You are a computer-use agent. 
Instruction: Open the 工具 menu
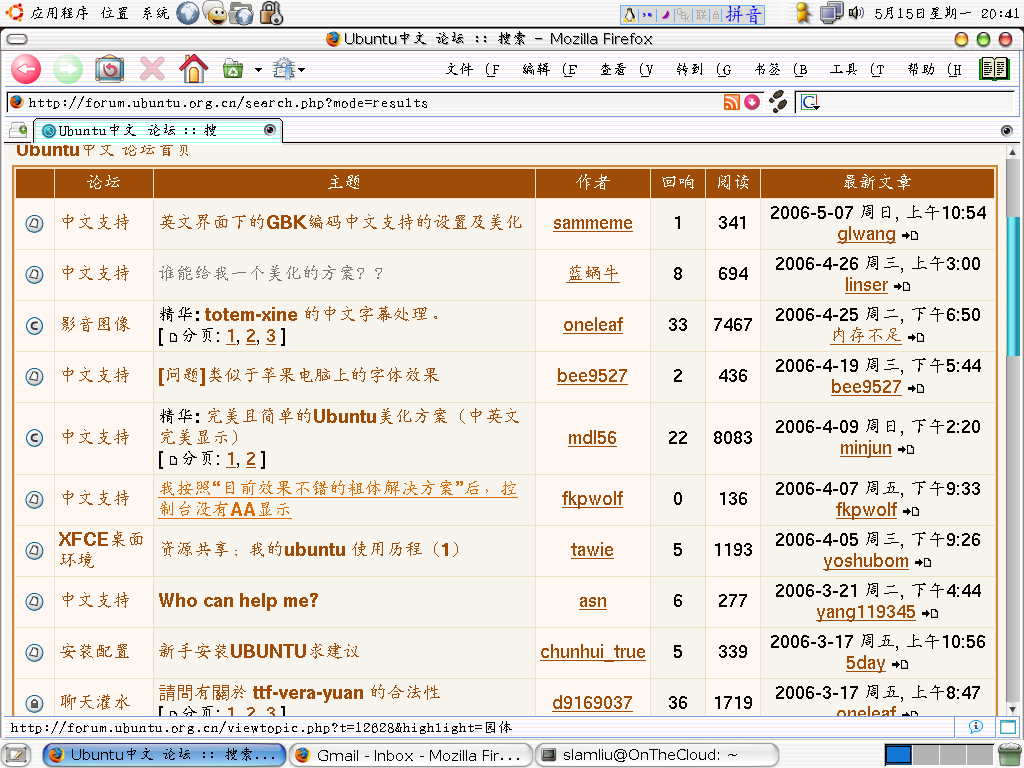[857, 69]
